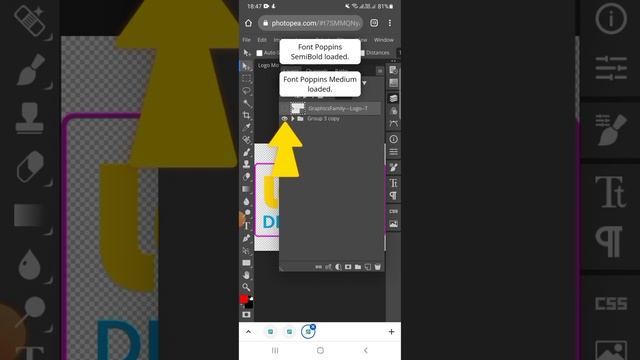Open the Channels panel icon
Image resolution: width=640 pixels, height=360 pixels.
393,111
